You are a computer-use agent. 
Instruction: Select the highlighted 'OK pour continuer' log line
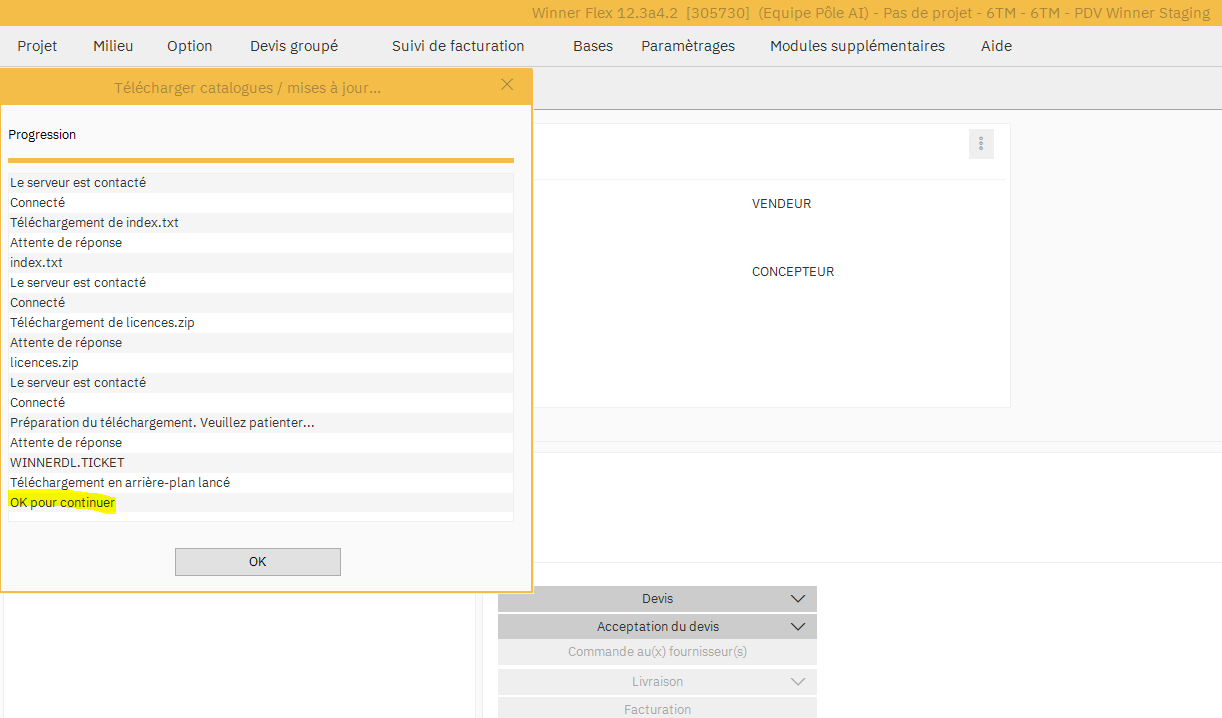click(63, 503)
